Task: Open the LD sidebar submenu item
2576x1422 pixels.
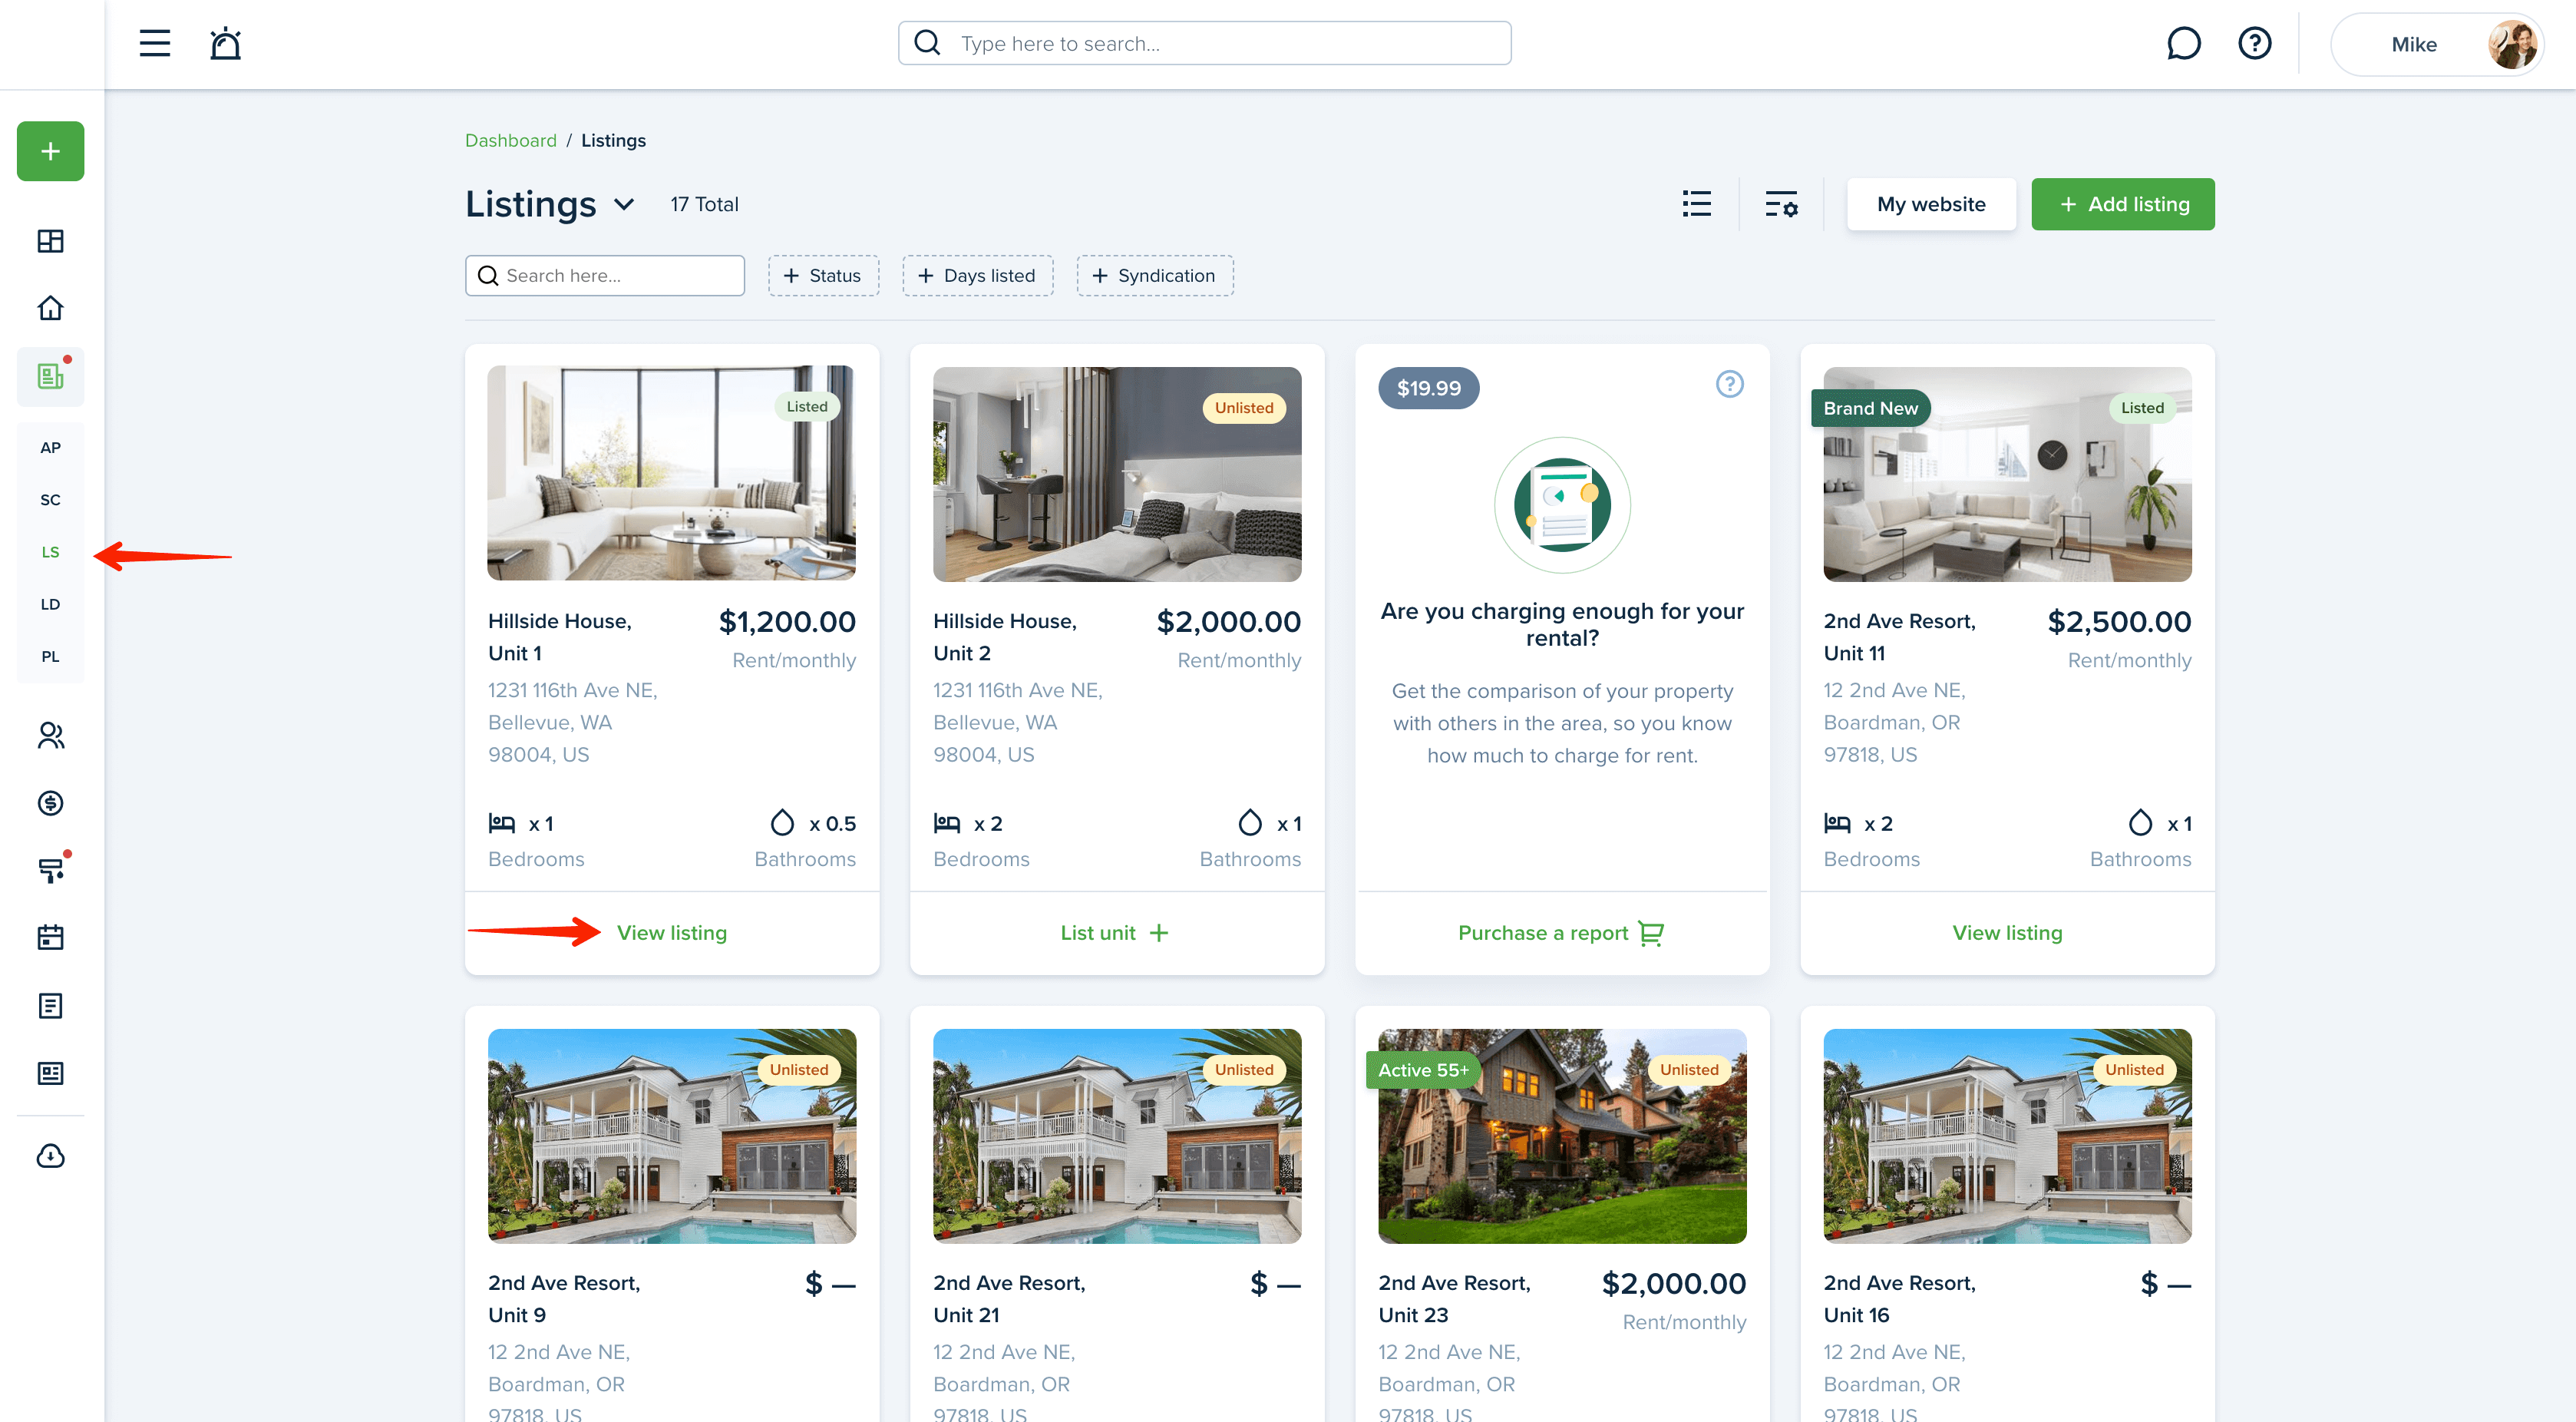Action: pos(50,603)
